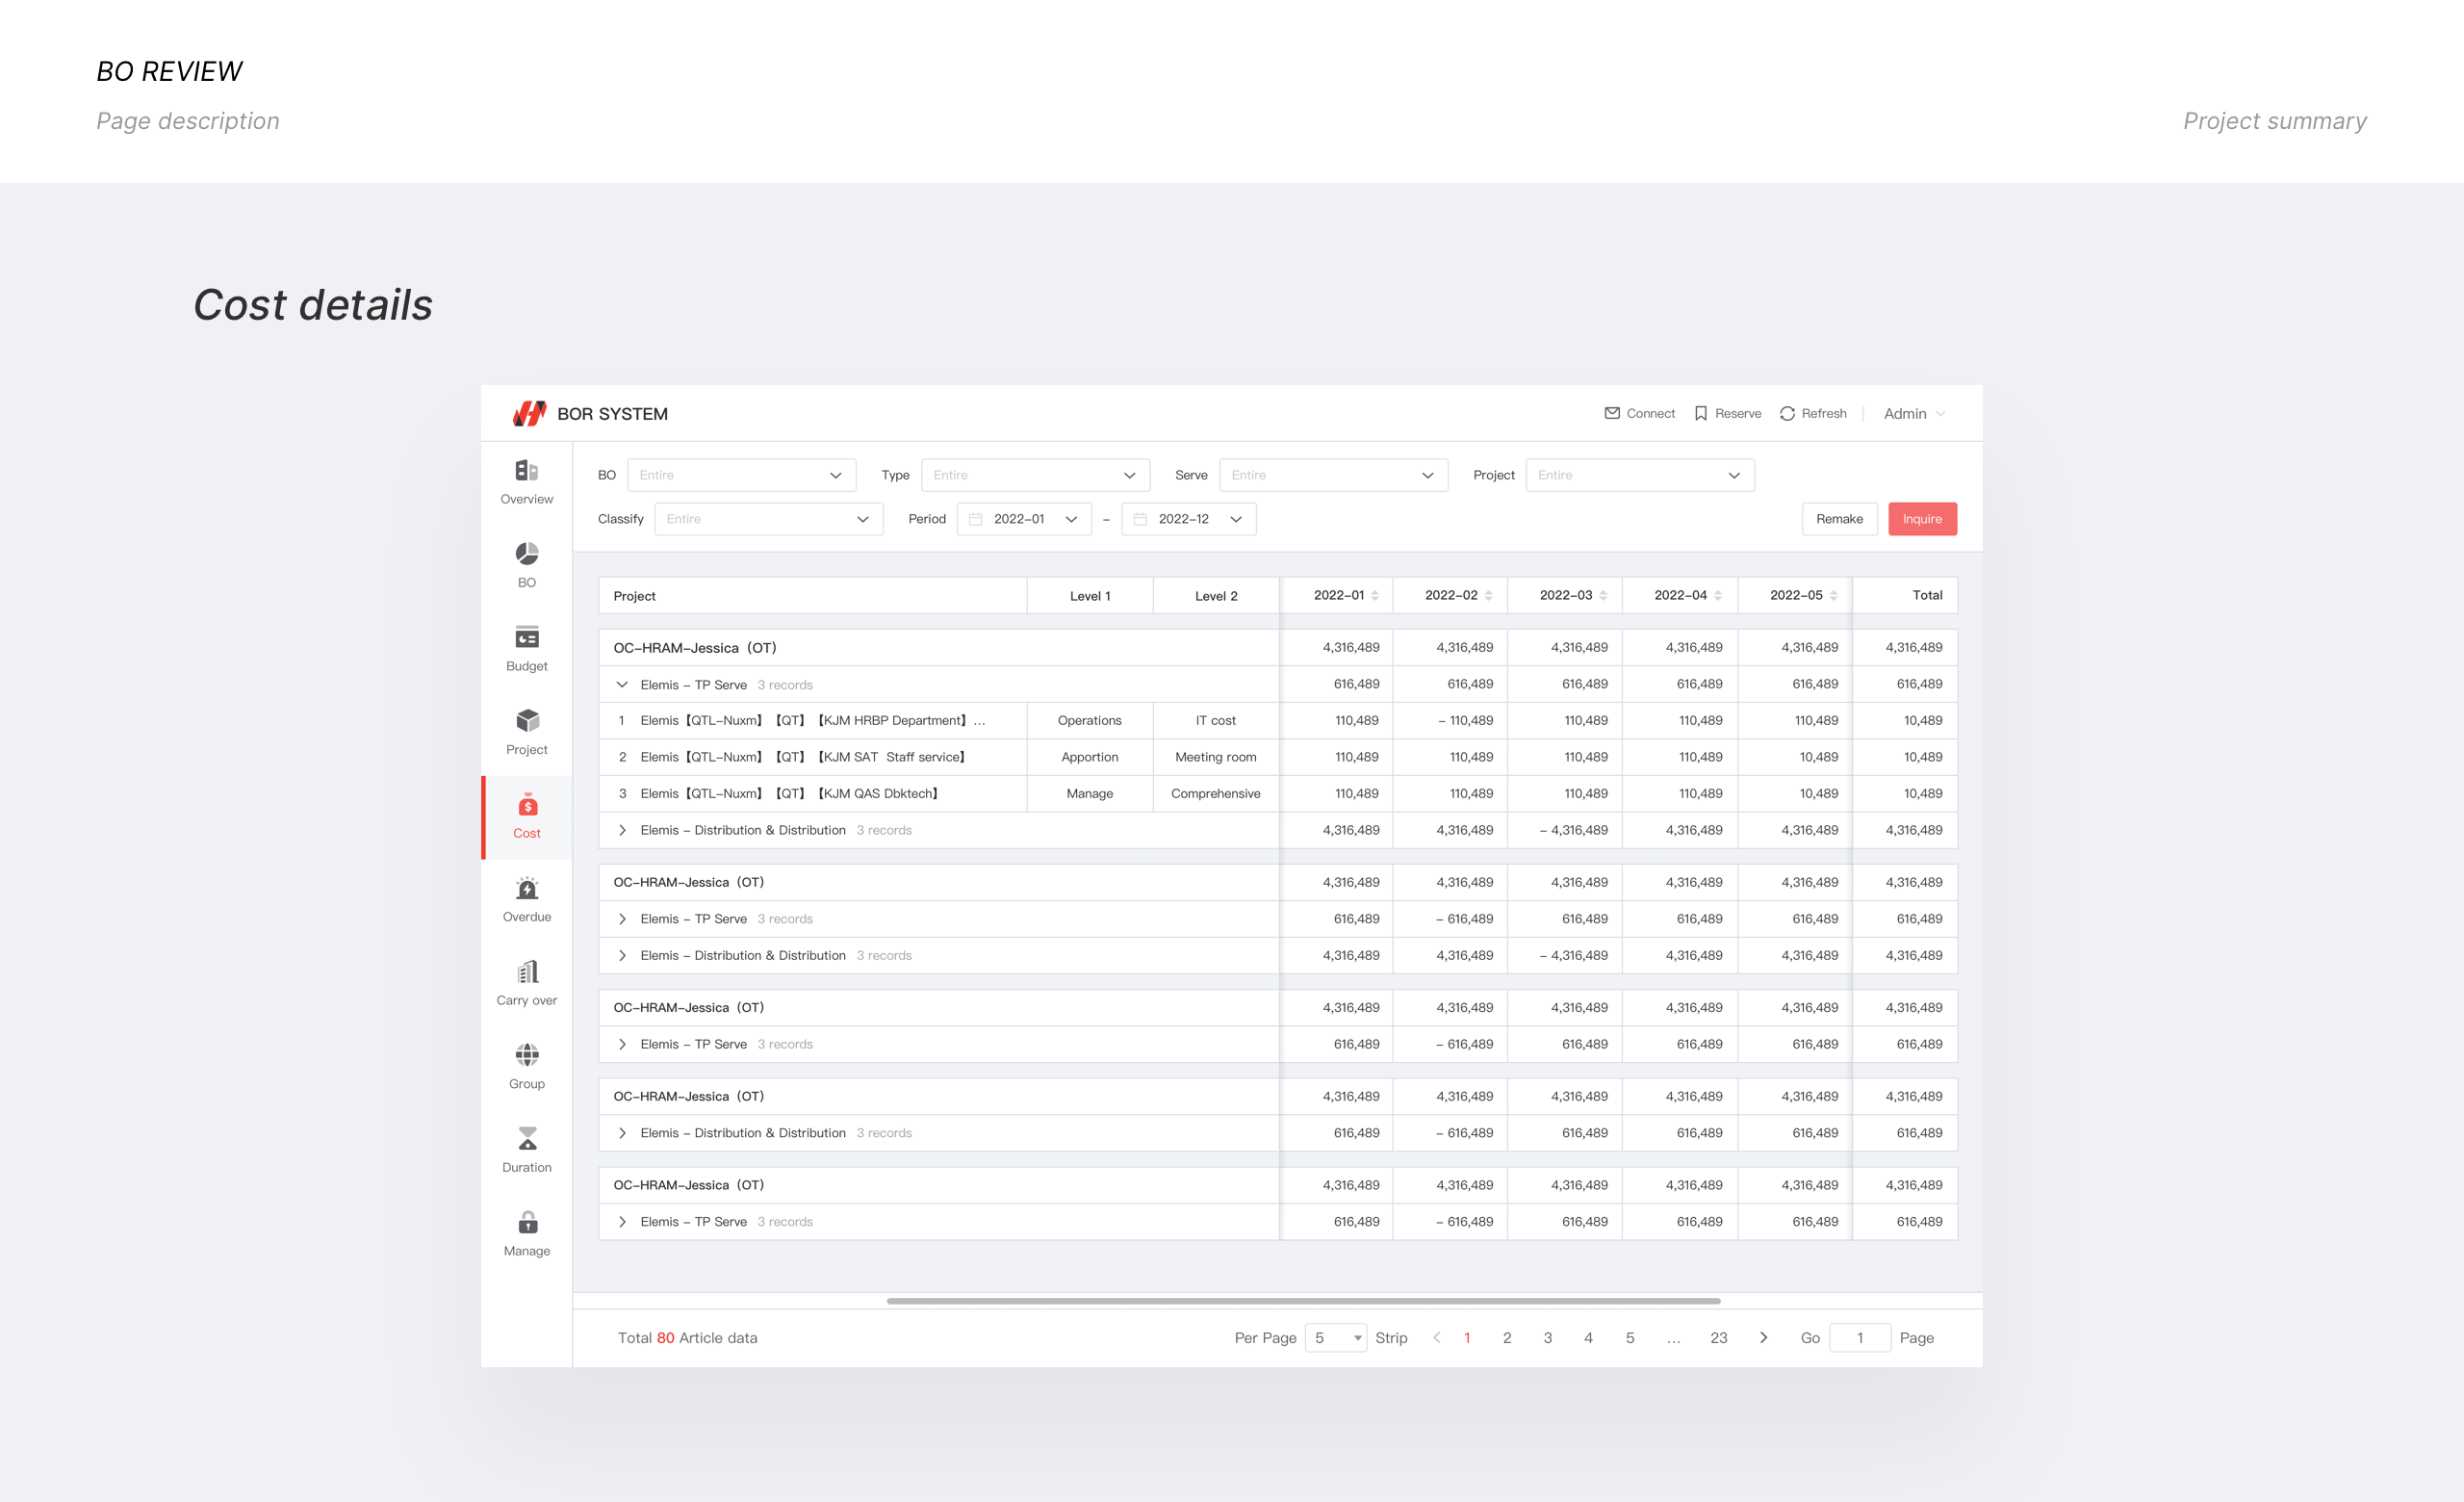Collapse the expanded Elemis – TP Serve row
2464x1502 pixels.
point(622,685)
